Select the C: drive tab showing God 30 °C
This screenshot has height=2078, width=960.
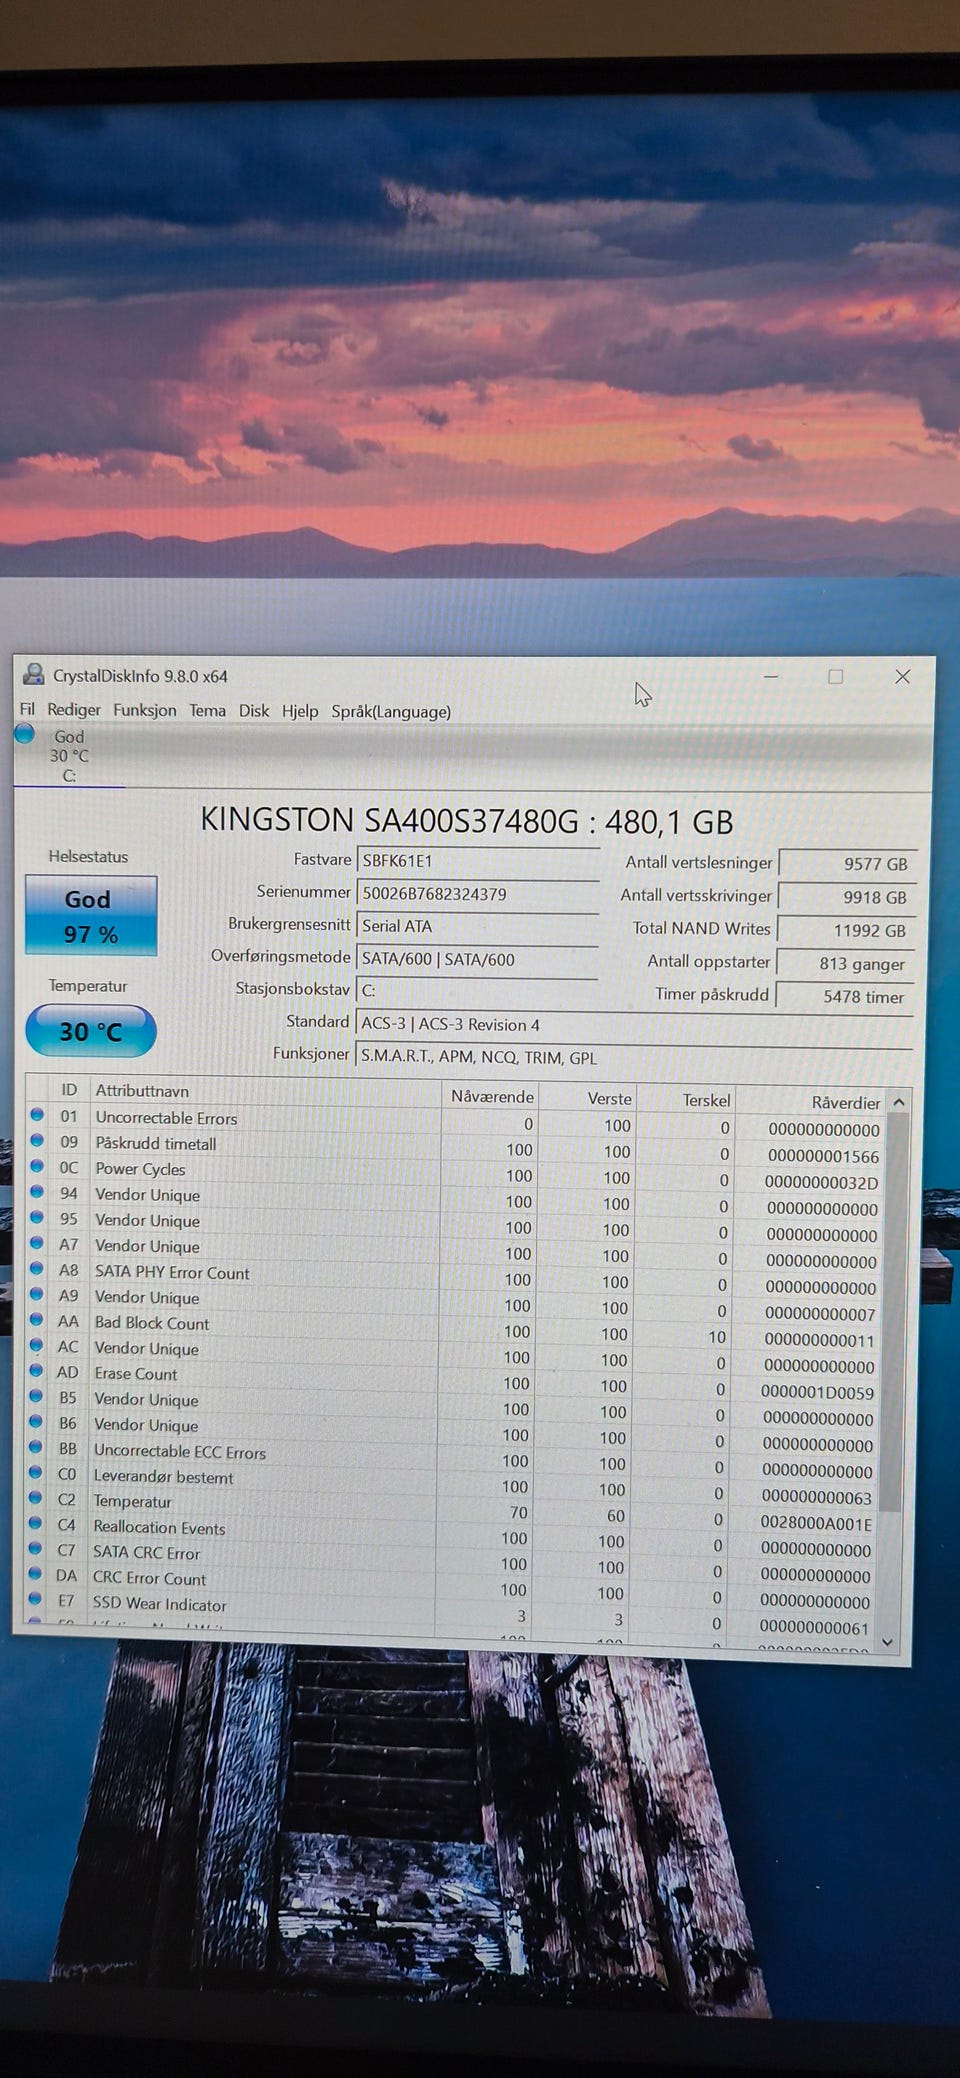click(x=69, y=756)
